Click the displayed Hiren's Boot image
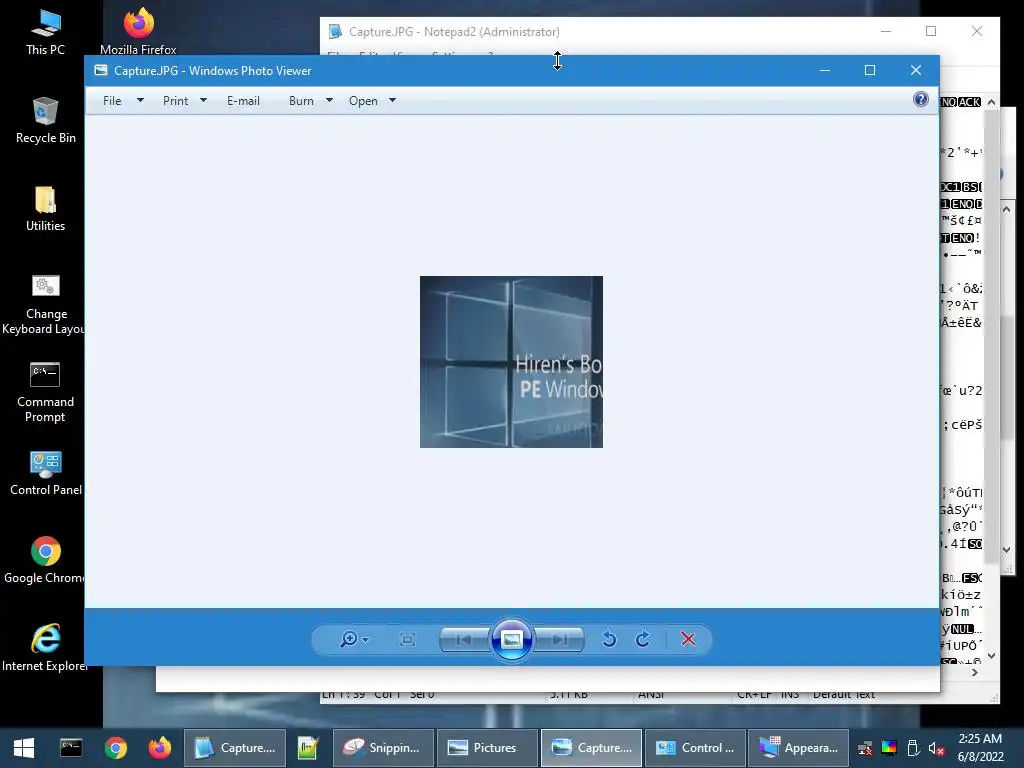 [x=511, y=362]
